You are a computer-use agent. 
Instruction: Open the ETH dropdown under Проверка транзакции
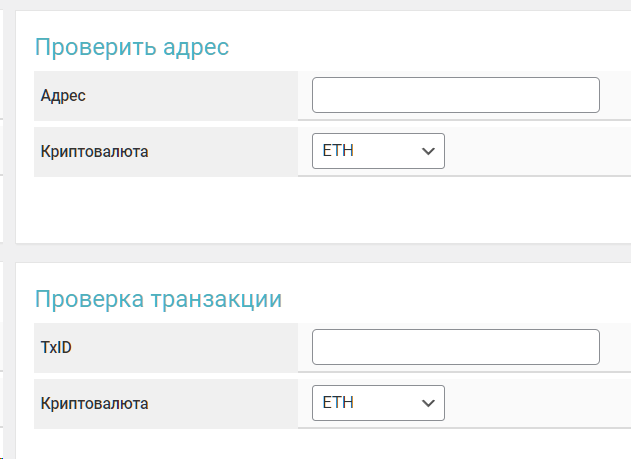click(377, 403)
